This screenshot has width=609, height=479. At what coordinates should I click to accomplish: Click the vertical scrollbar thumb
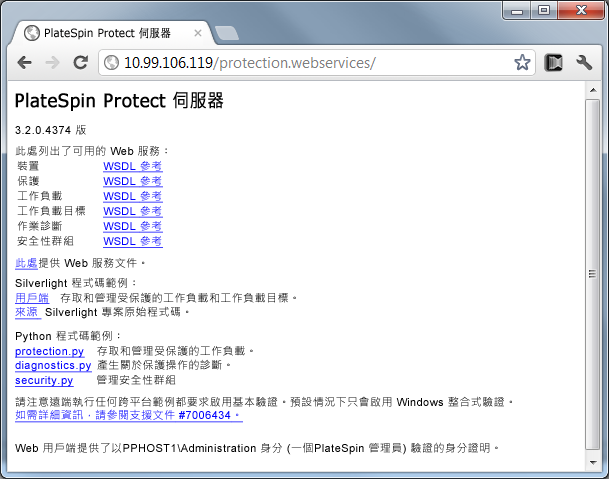(593, 274)
